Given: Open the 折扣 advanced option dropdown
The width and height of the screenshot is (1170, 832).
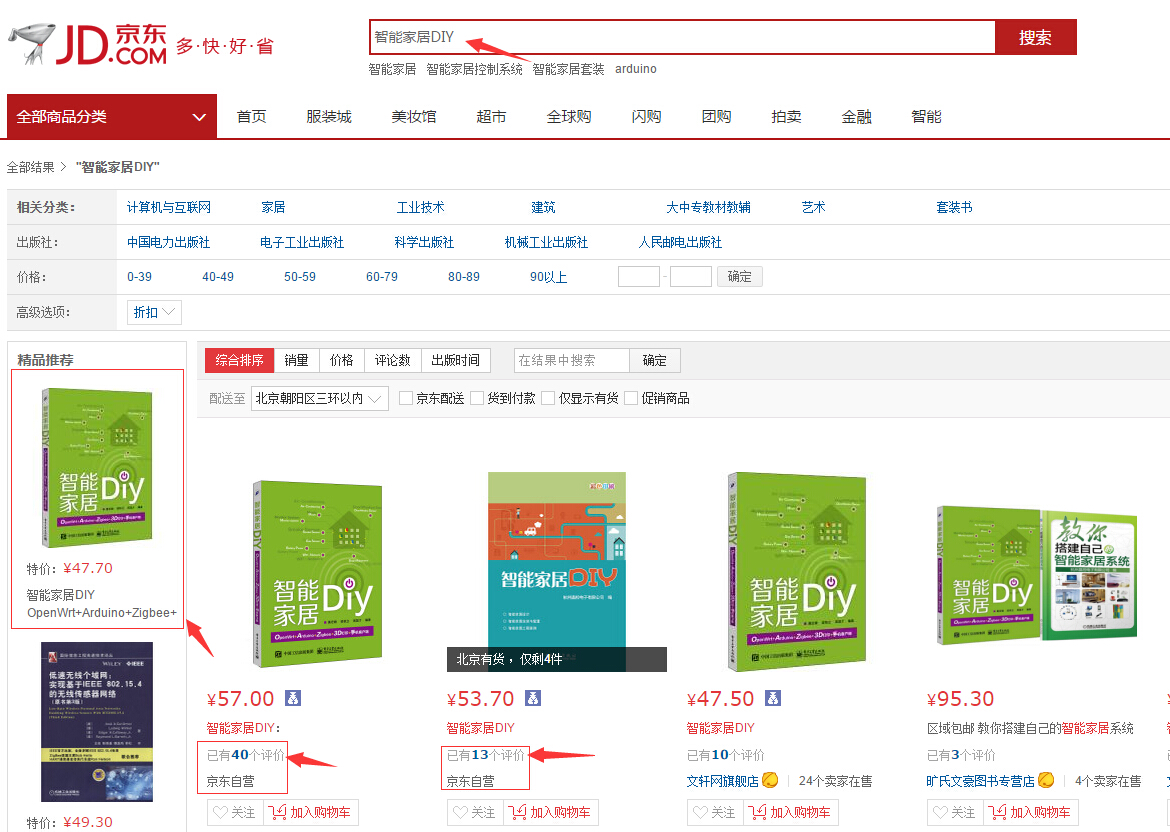Looking at the screenshot, I should tap(154, 312).
